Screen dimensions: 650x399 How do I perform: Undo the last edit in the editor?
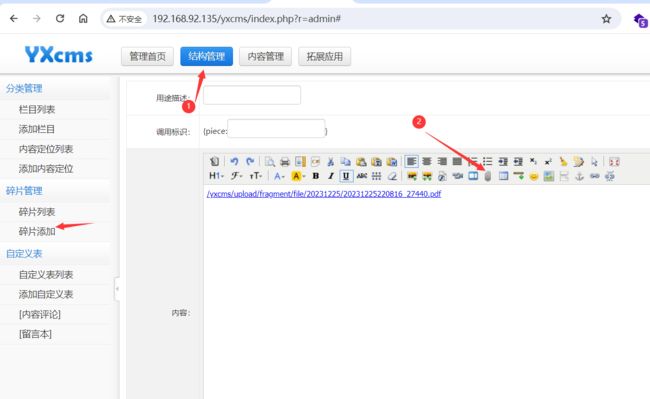pos(234,162)
